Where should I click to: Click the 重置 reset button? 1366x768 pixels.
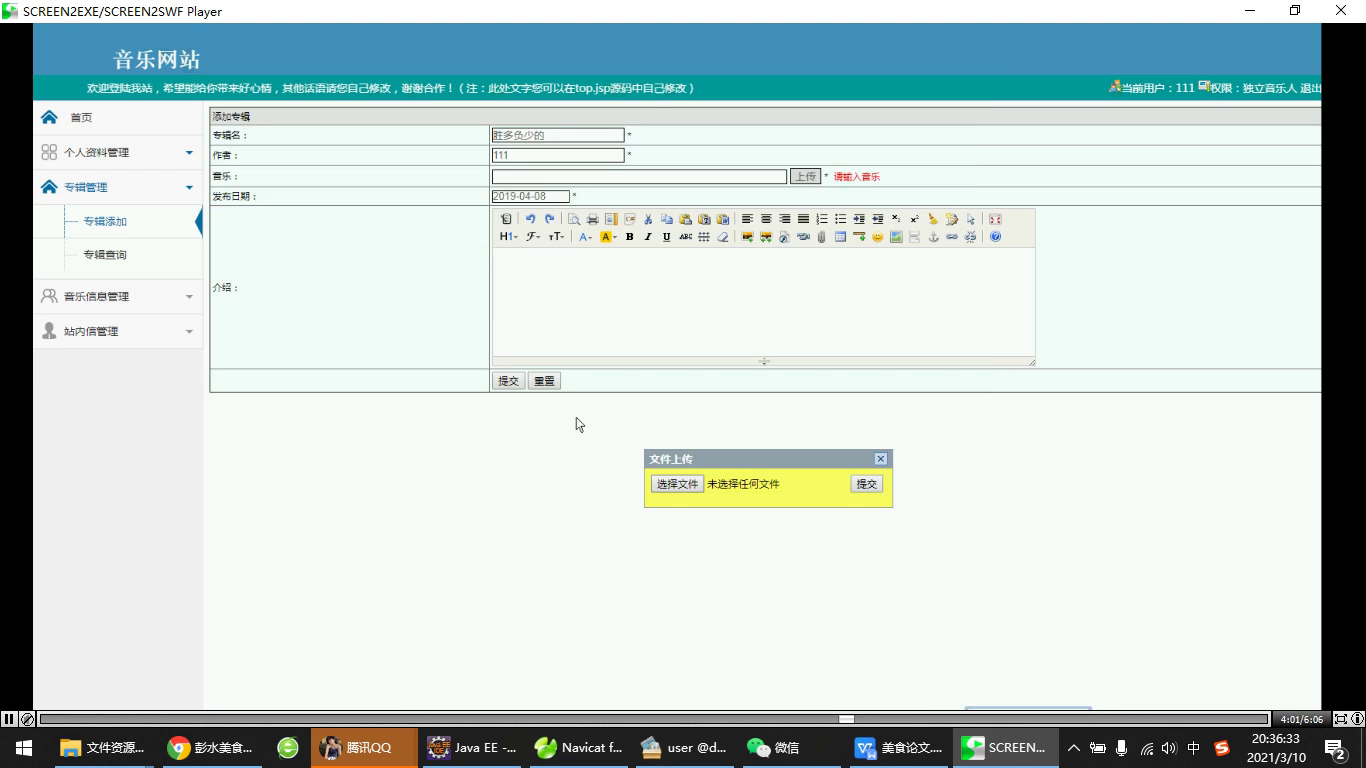544,381
